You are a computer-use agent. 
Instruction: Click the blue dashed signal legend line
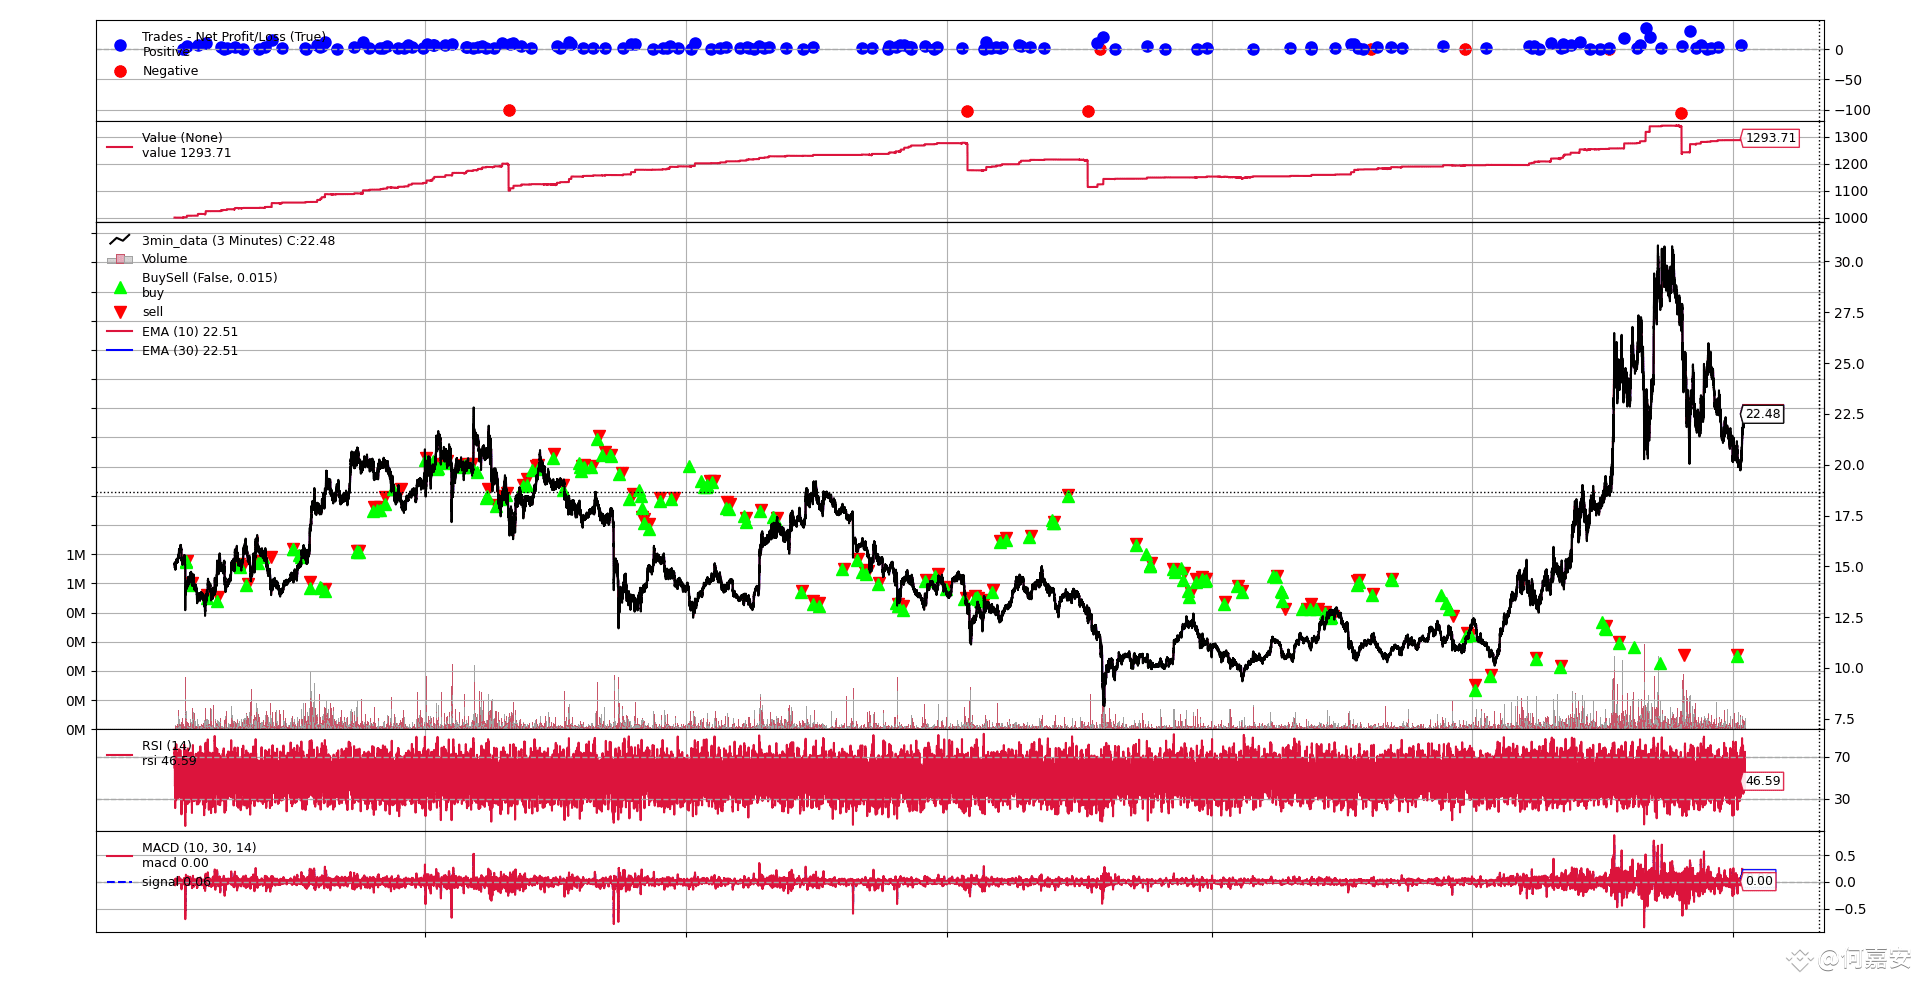pos(120,882)
